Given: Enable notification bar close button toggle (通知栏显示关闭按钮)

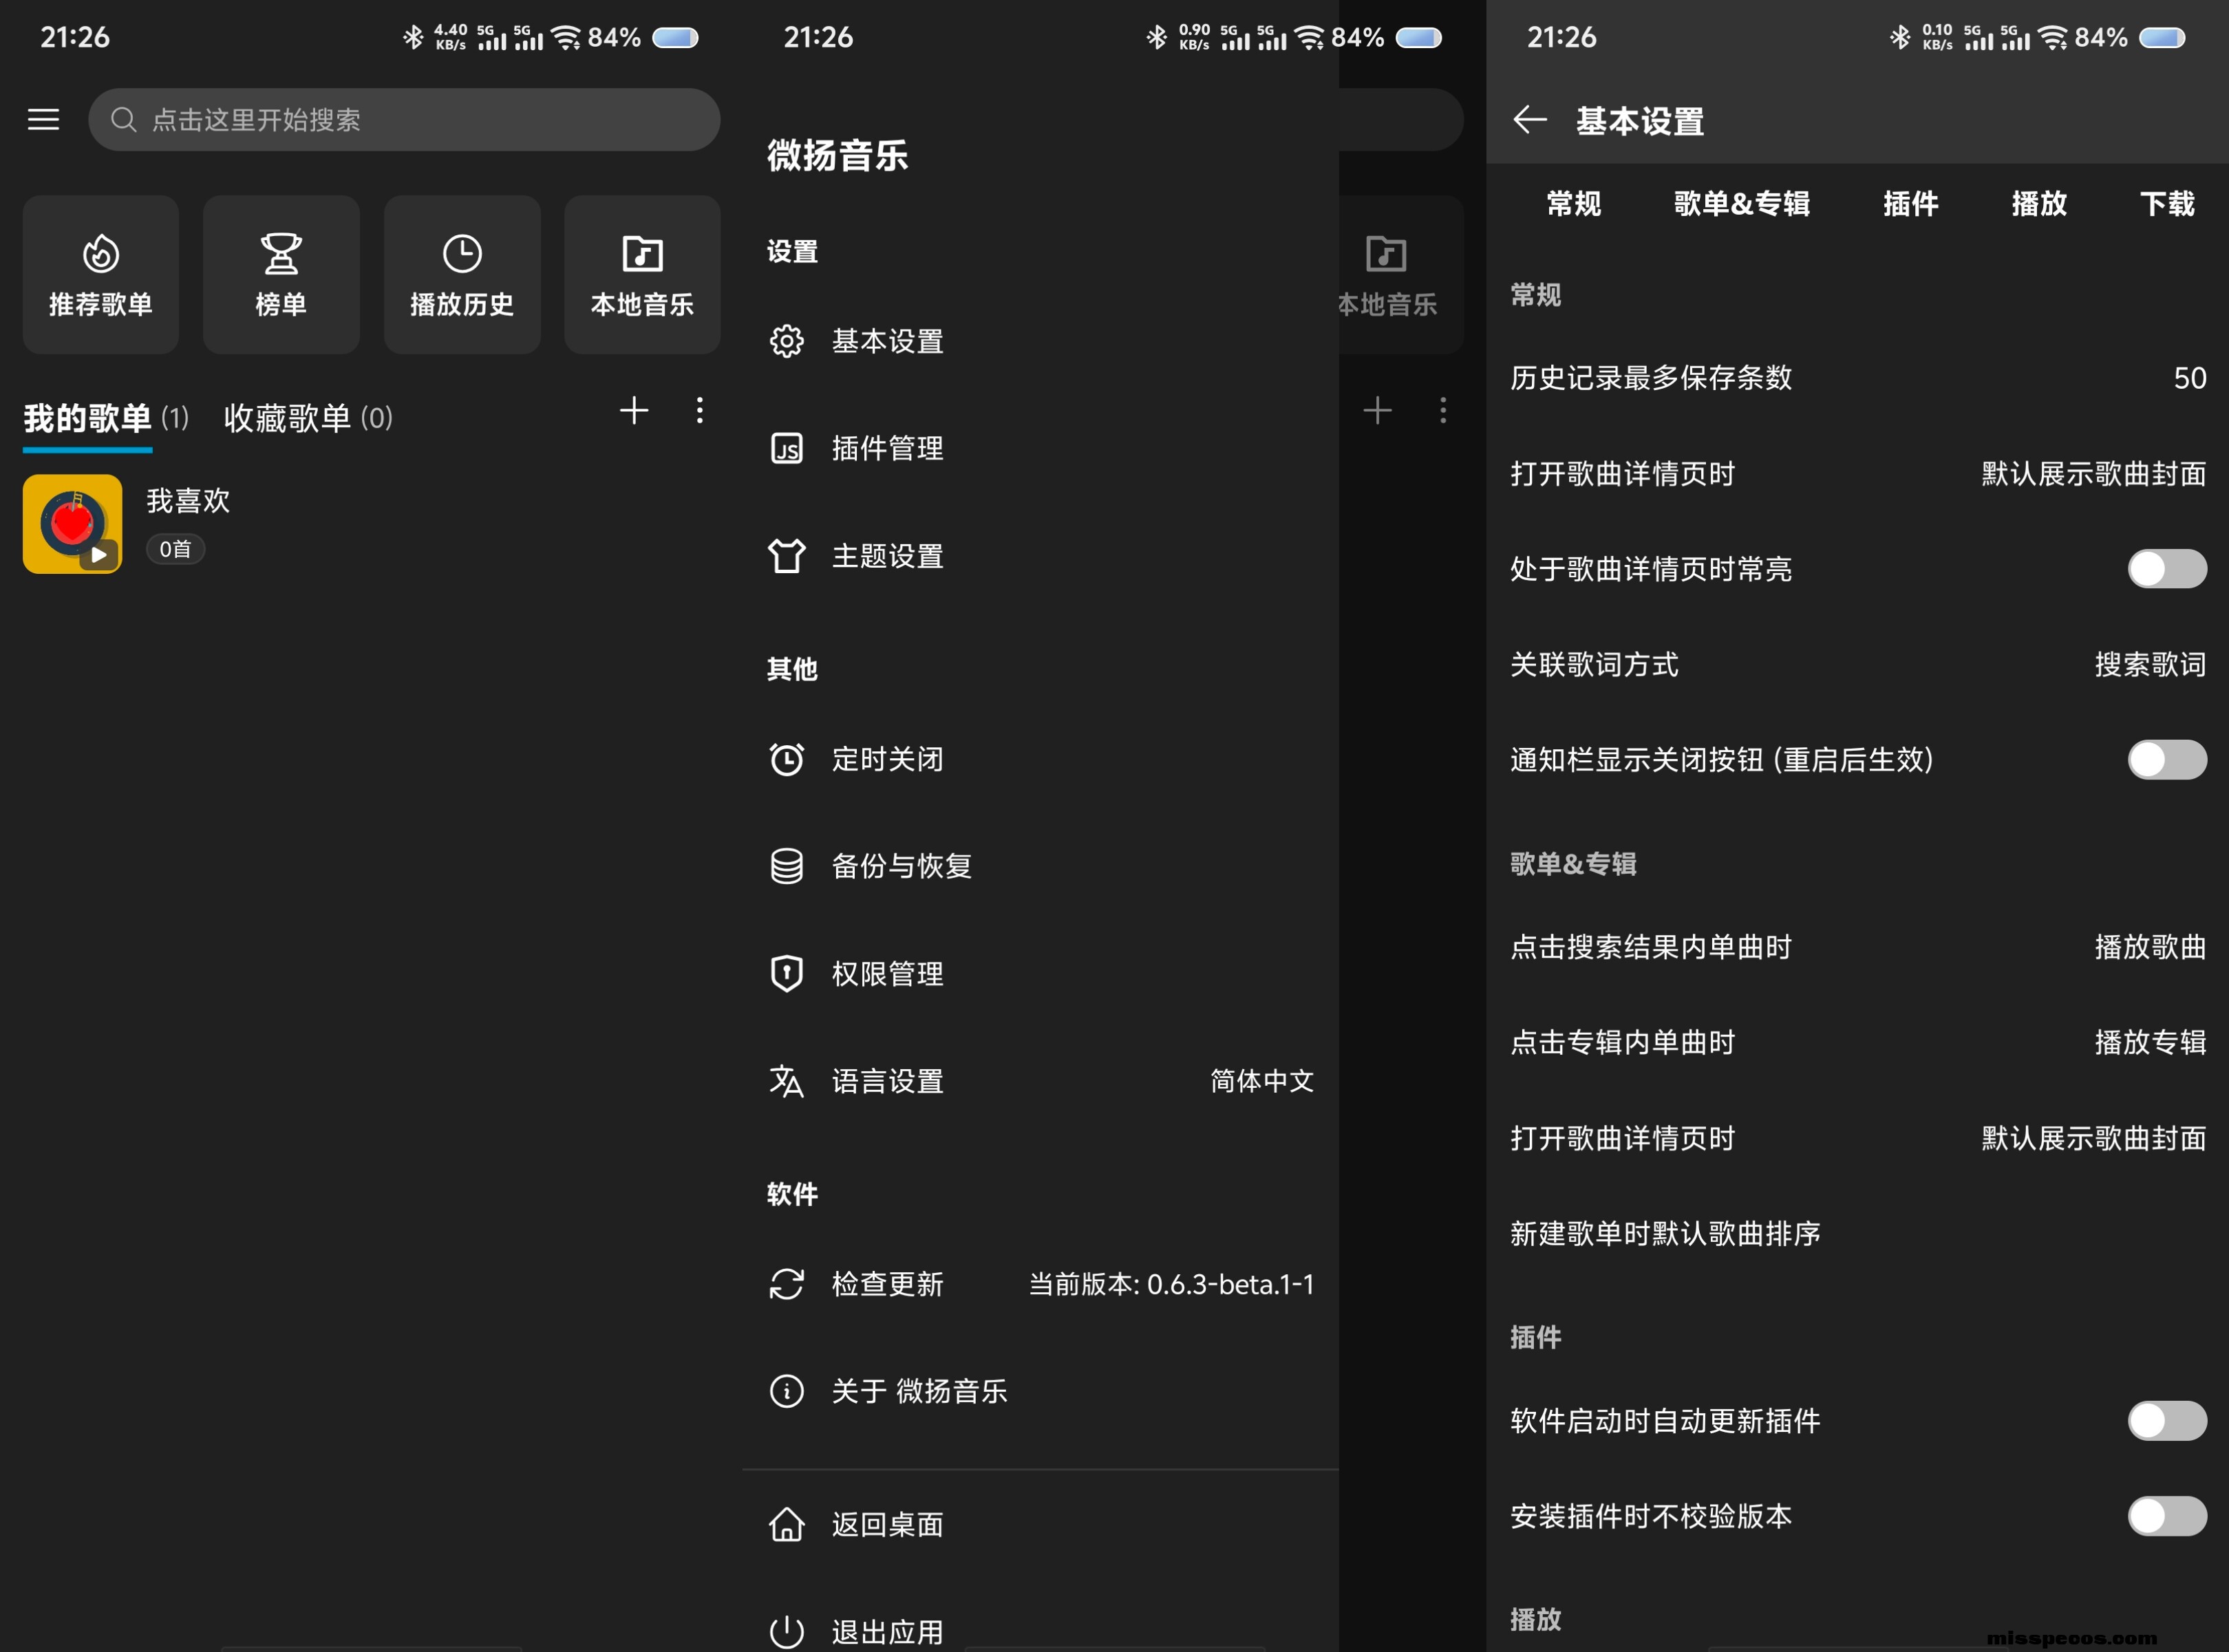Looking at the screenshot, I should tap(2166, 760).
